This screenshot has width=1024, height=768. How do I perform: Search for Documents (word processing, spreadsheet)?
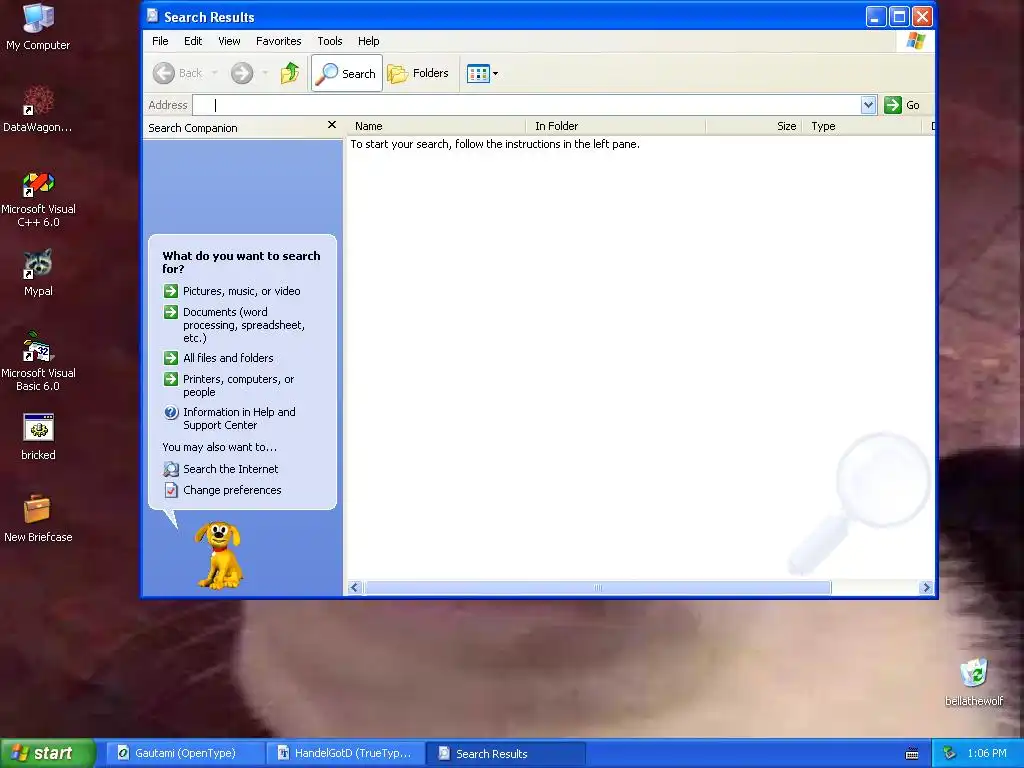[234, 325]
